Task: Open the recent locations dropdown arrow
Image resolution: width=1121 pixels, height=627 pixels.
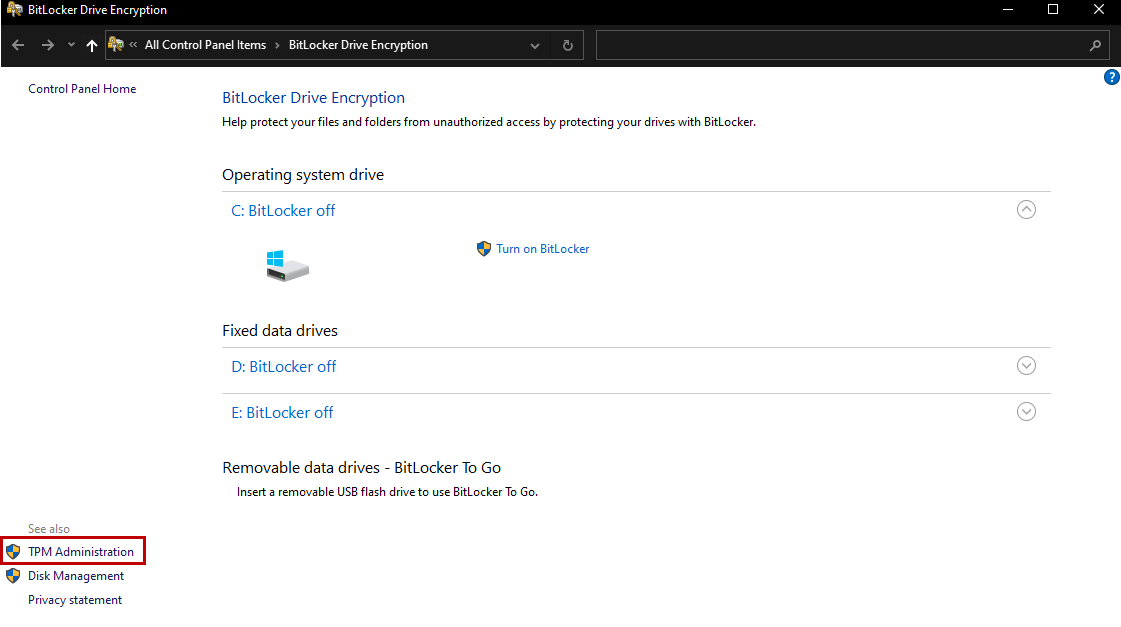Action: point(71,45)
